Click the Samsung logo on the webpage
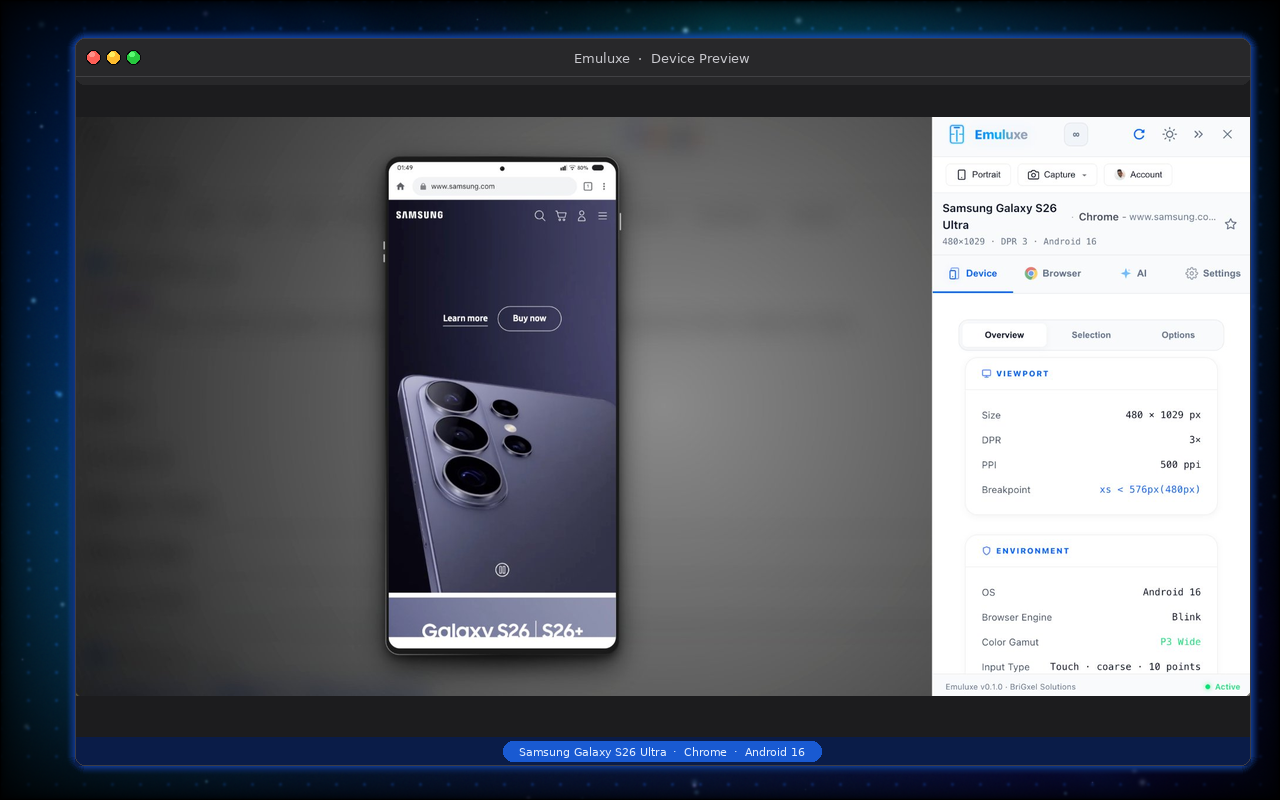The width and height of the screenshot is (1280, 800). [x=419, y=215]
